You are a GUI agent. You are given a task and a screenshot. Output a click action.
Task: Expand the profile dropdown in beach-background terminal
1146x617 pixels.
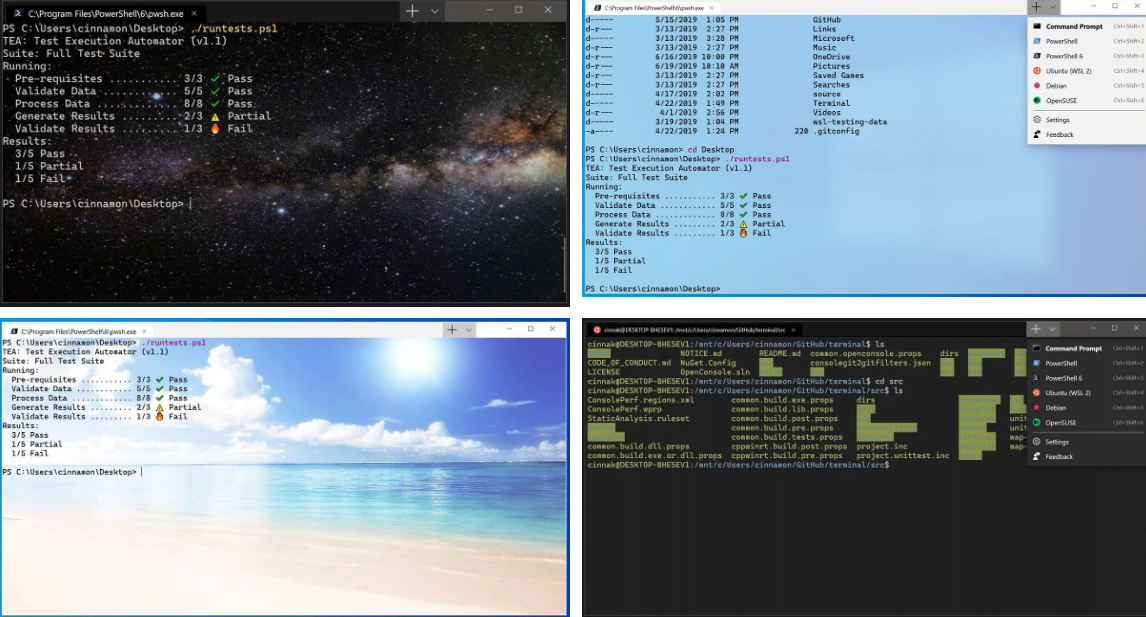[x=468, y=329]
